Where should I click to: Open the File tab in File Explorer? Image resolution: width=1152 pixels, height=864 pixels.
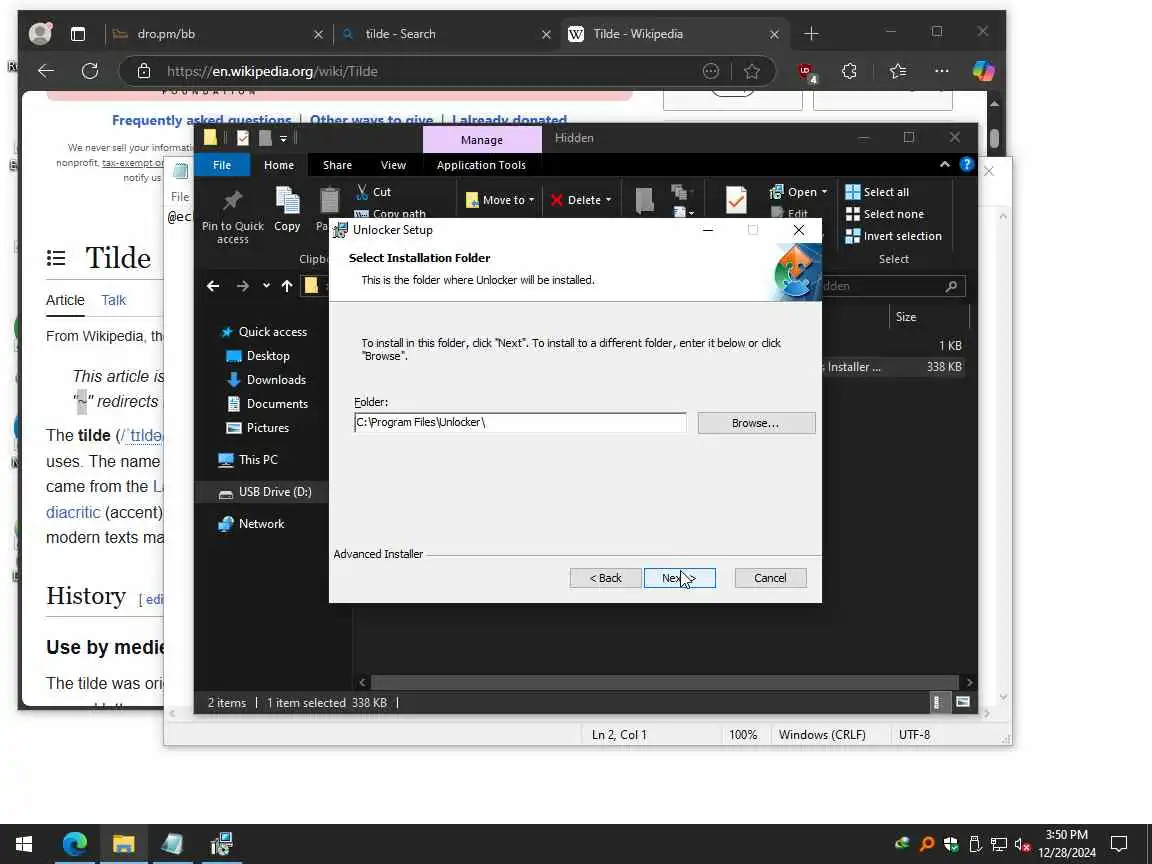click(222, 165)
